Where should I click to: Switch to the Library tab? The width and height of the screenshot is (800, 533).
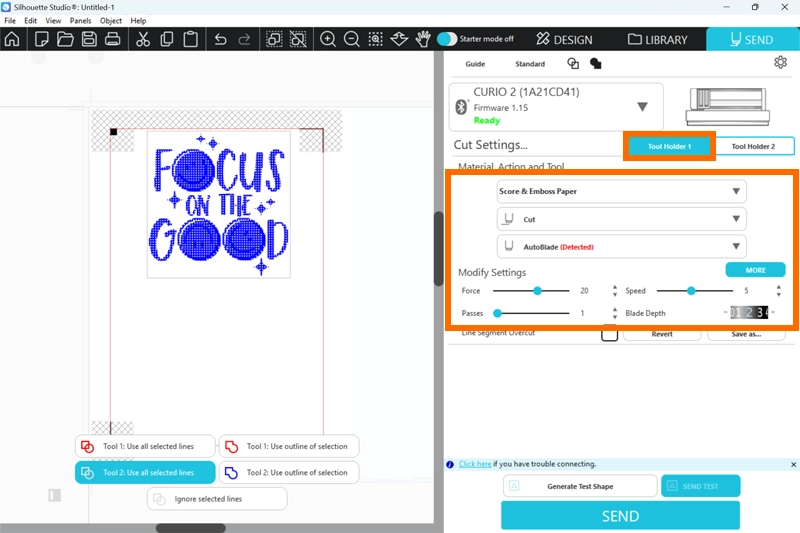[658, 40]
